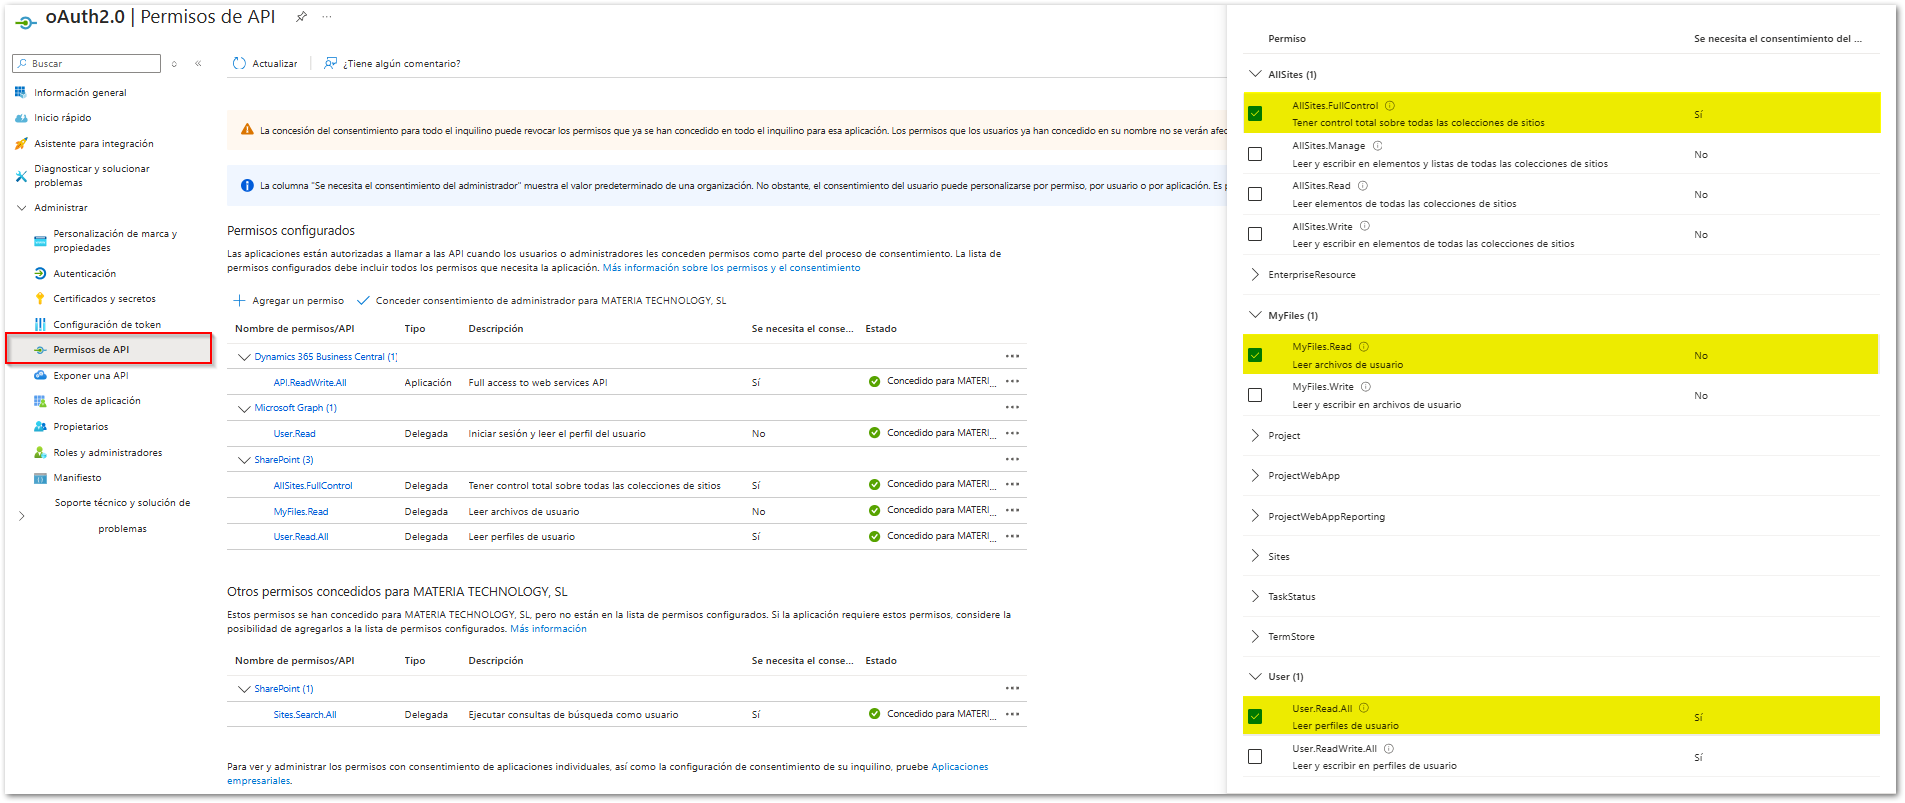
Task: Click Agregar un permiso
Action: click(289, 301)
